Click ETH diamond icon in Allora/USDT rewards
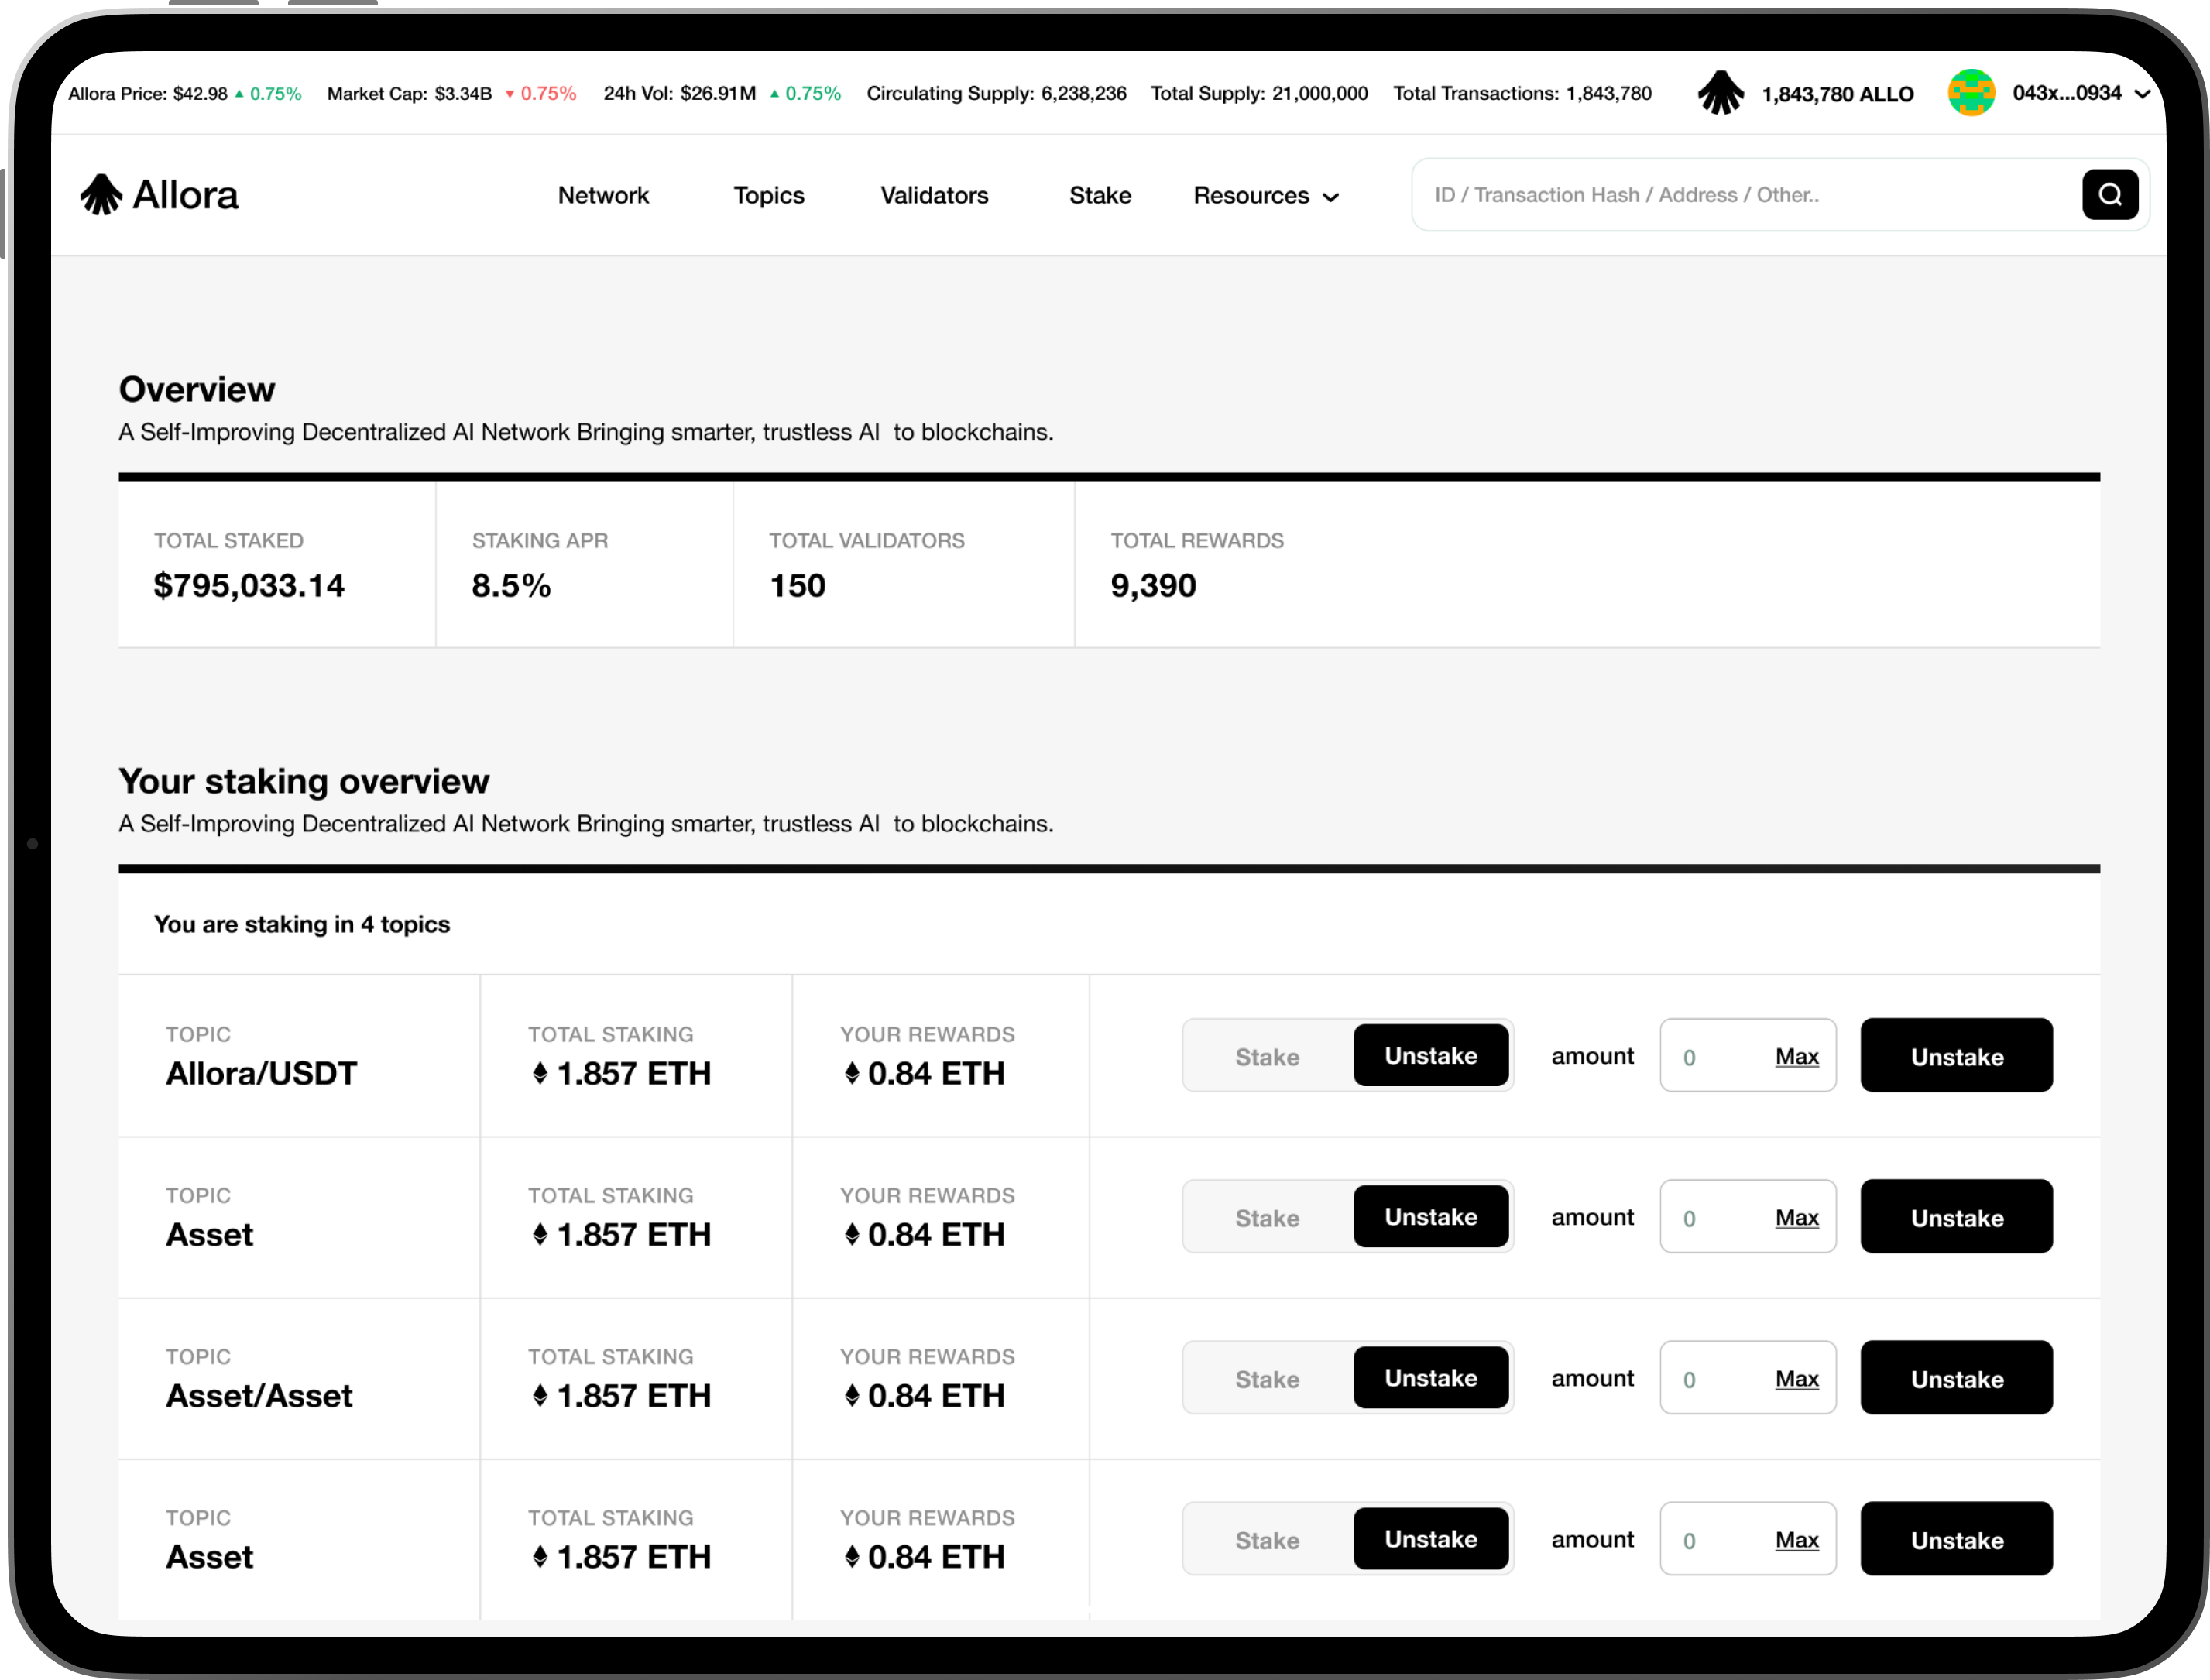This screenshot has height=1680, width=2210. (x=852, y=1073)
